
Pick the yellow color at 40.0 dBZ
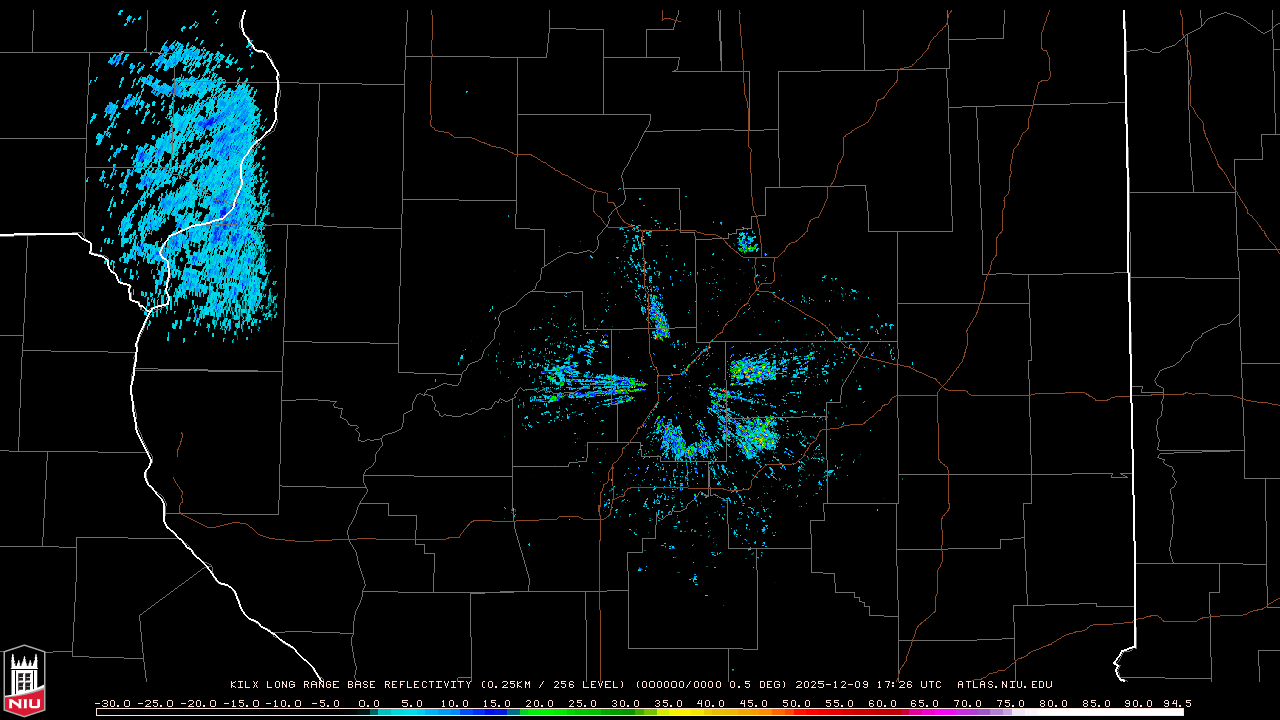711,712
